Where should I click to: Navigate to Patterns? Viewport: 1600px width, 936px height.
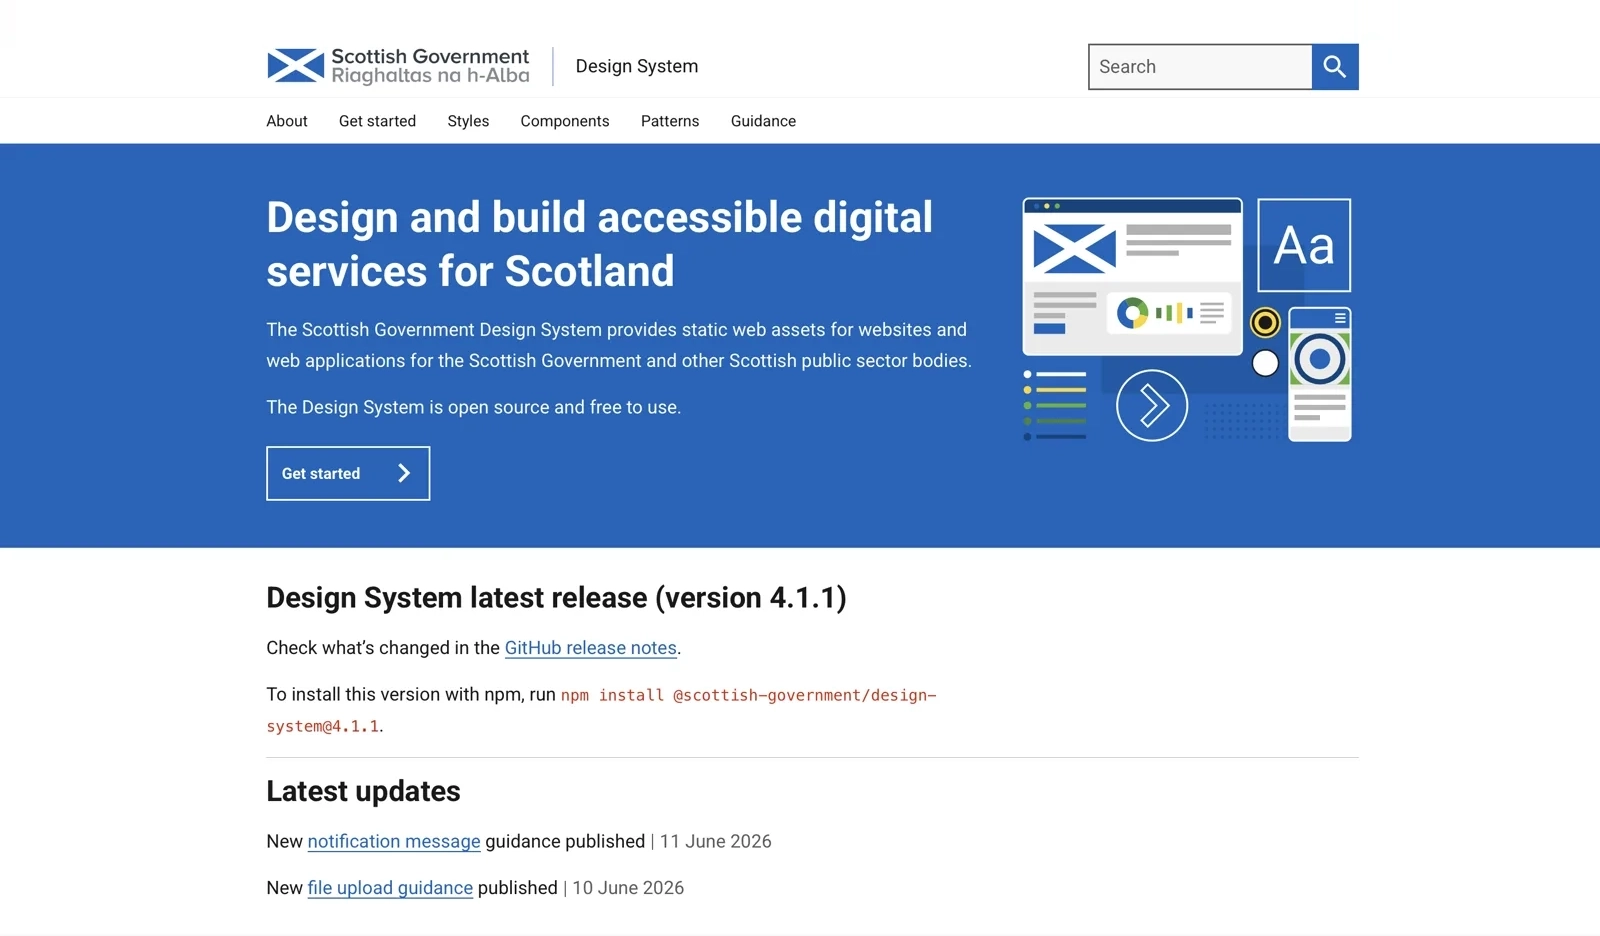(x=670, y=121)
